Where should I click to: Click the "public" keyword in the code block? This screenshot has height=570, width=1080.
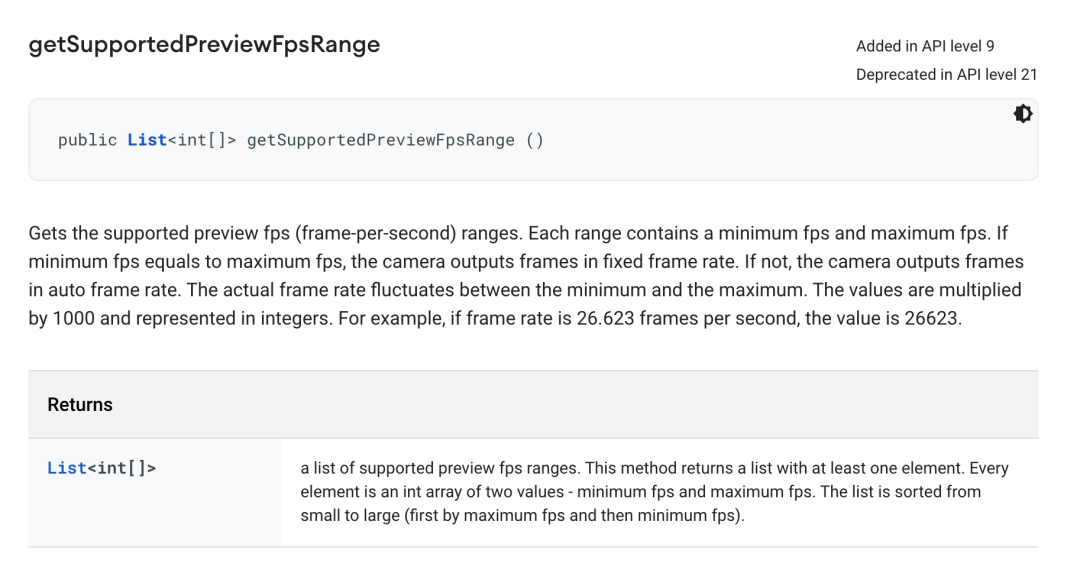pos(87,140)
